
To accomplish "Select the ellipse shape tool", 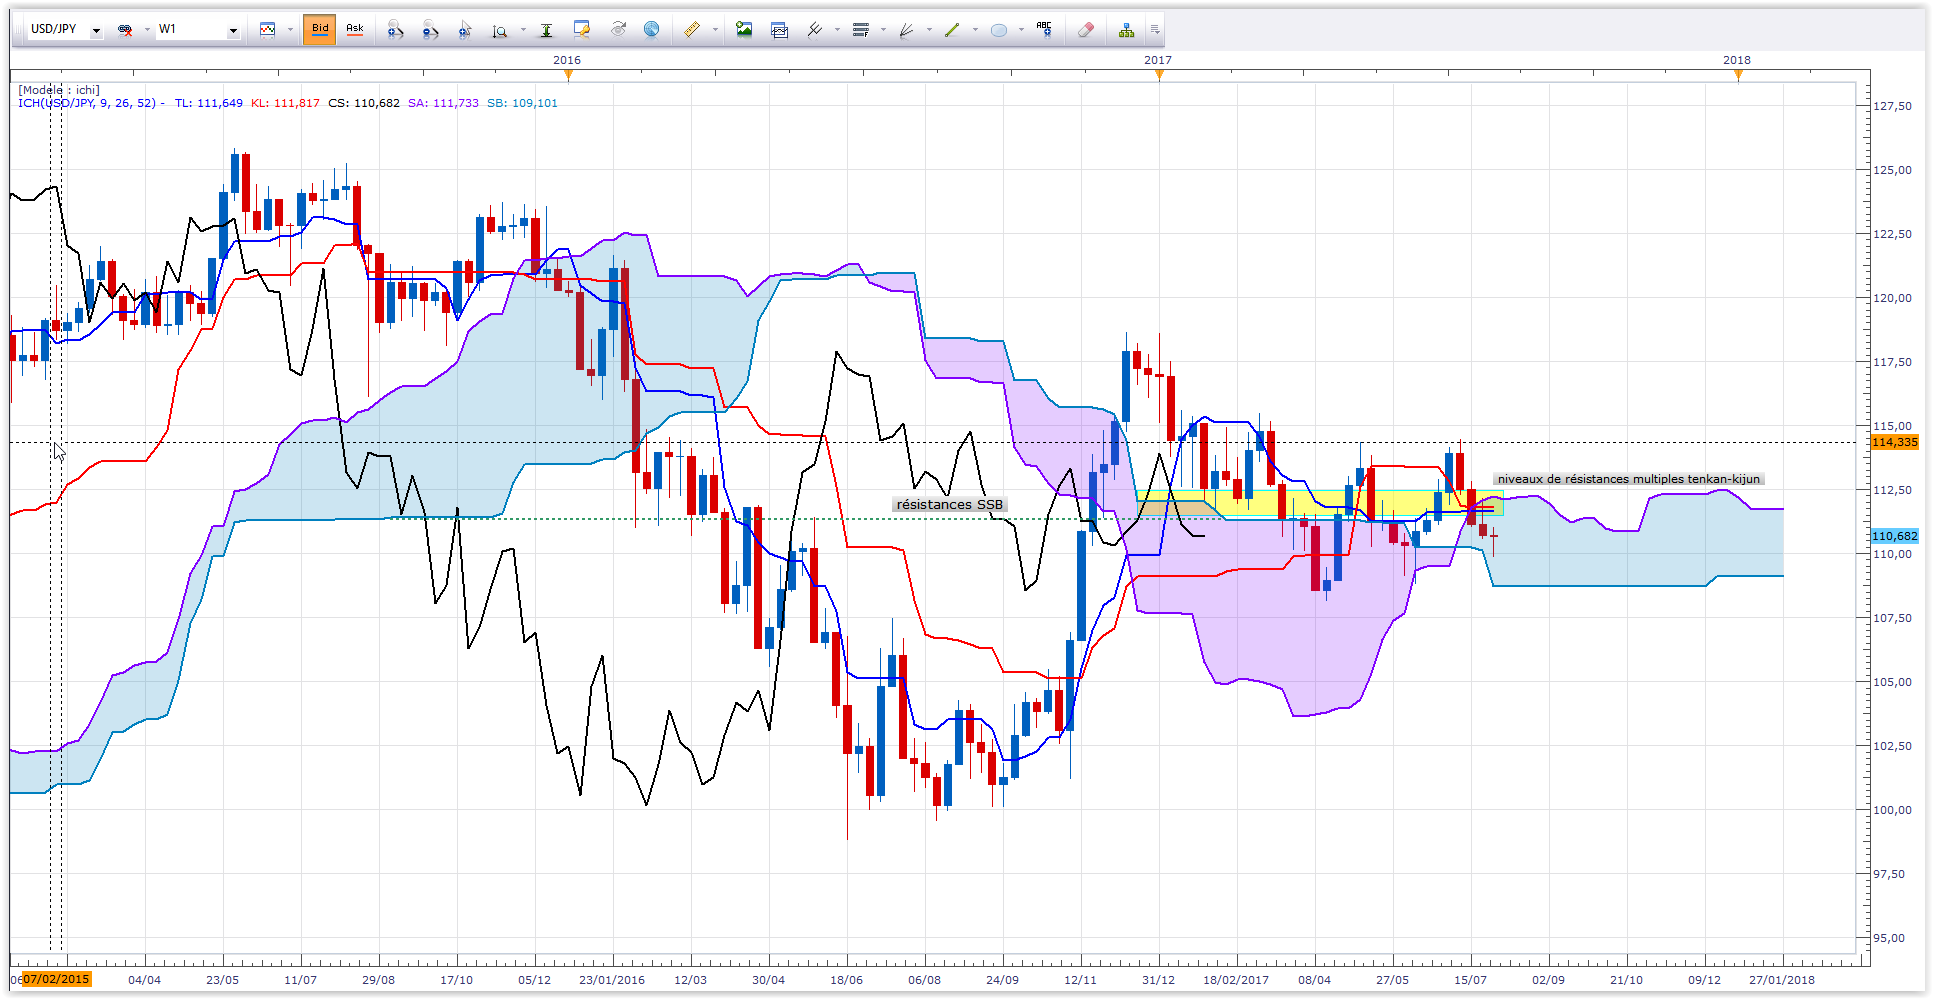I will (998, 30).
